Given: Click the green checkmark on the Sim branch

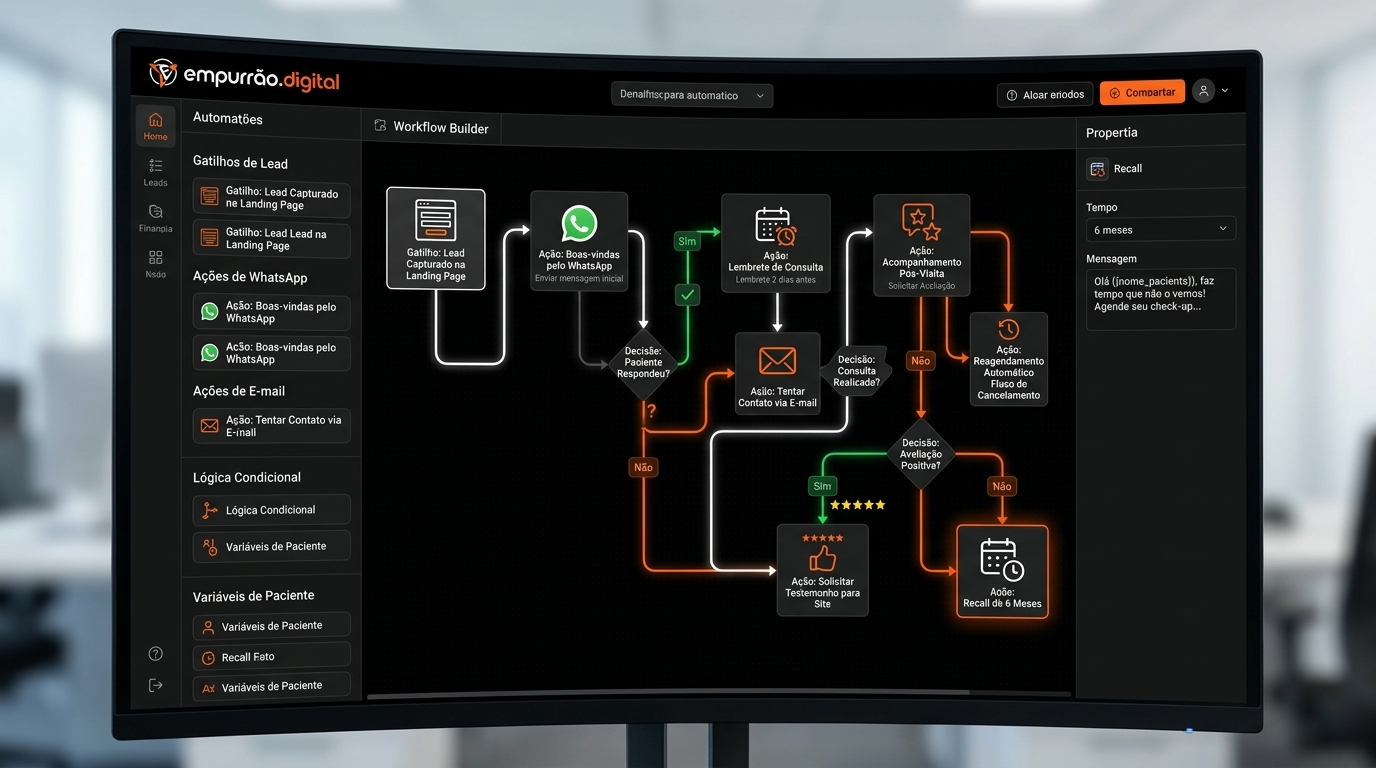Looking at the screenshot, I should coord(687,295).
